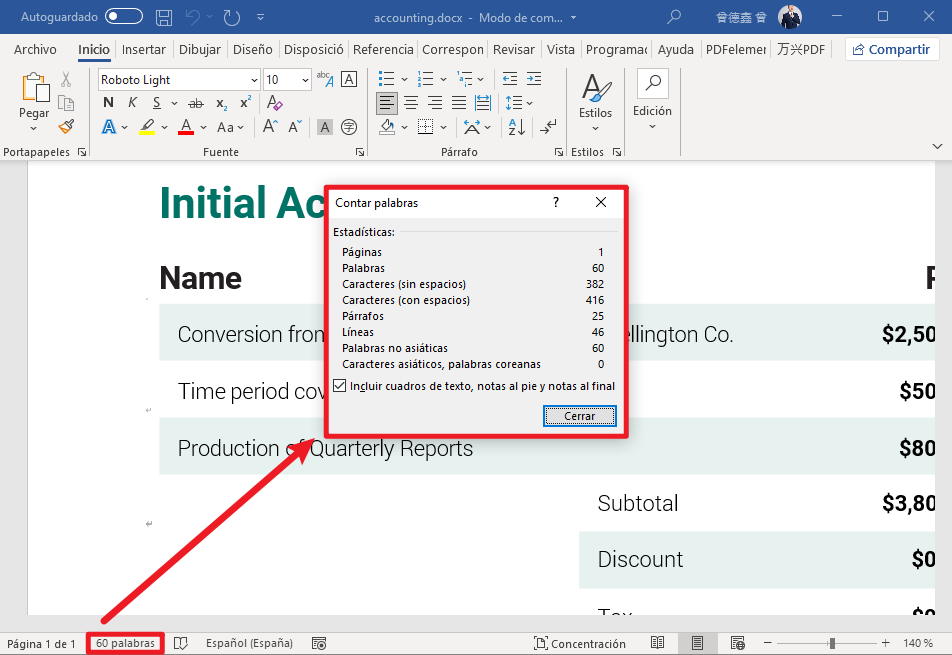Screen dimensions: 952x655
Task: Open underline style dropdown arrow
Action: coord(174,103)
